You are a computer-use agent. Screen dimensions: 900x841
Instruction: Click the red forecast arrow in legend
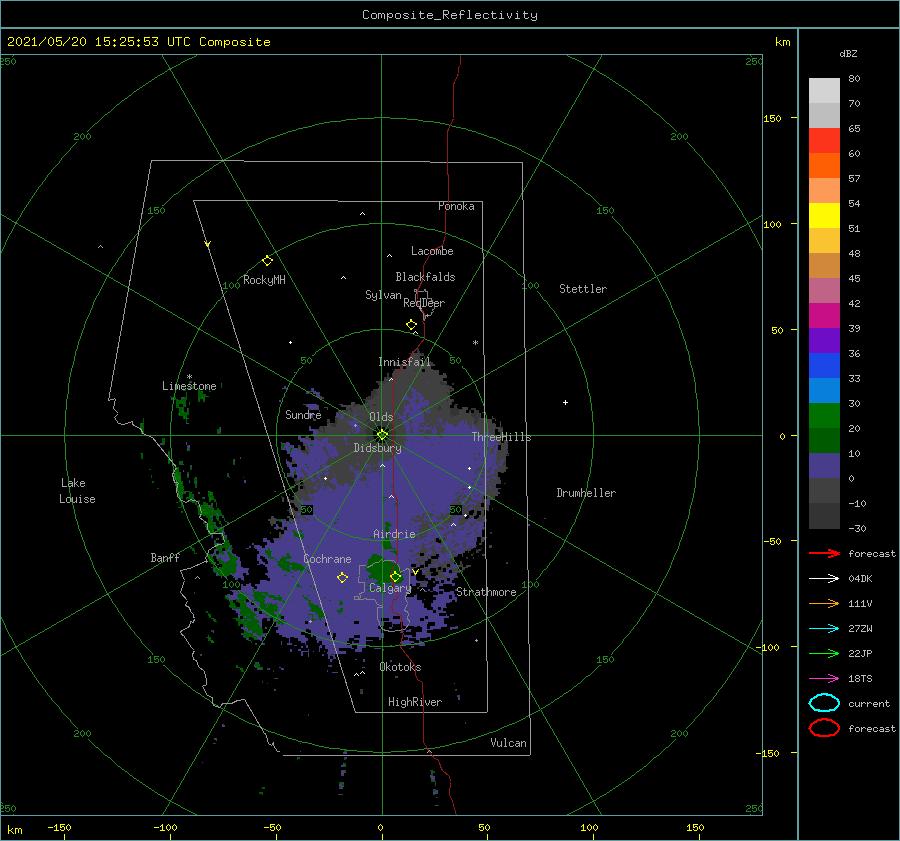[824, 553]
